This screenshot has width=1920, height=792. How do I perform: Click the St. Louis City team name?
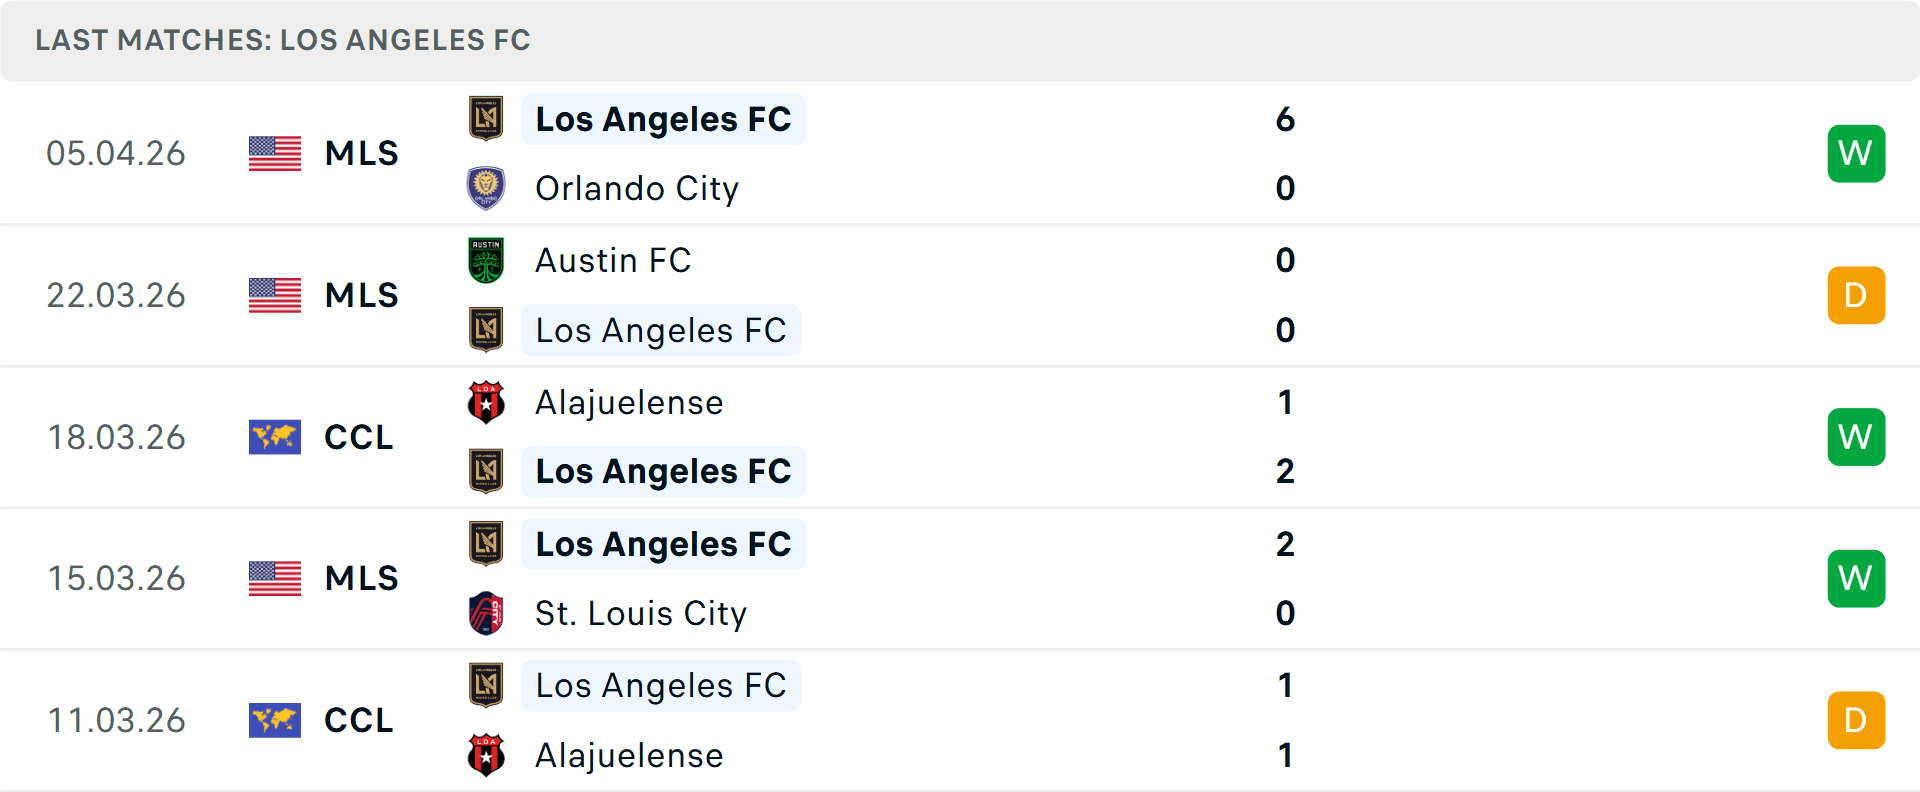[x=641, y=613]
